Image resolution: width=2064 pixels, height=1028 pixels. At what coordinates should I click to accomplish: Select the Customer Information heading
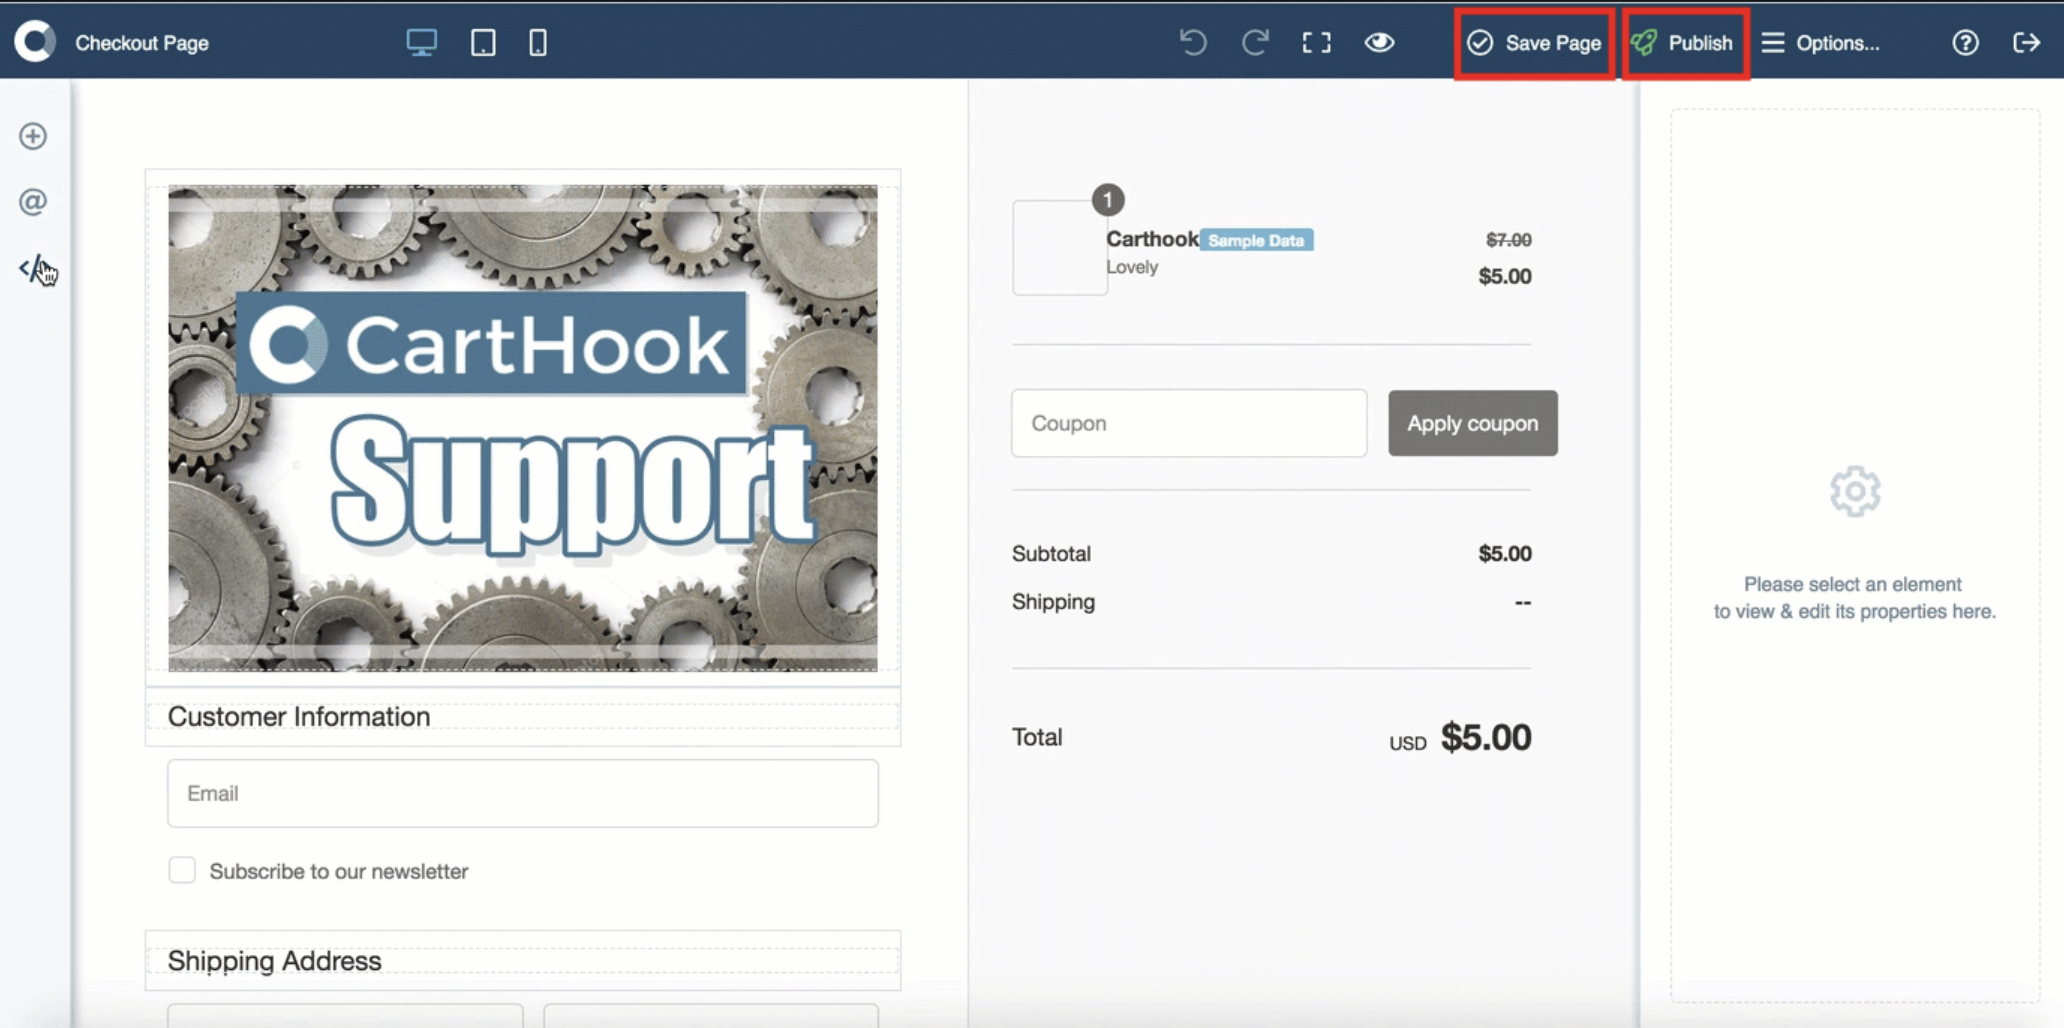[298, 716]
